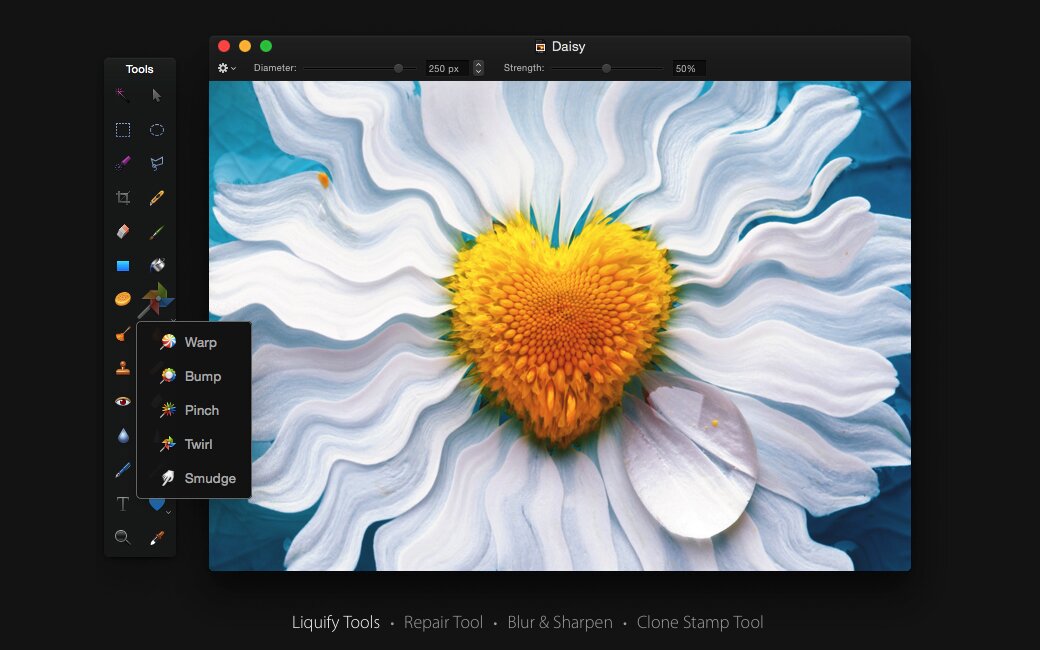Image resolution: width=1040 pixels, height=650 pixels.
Task: Select the Move tool arrow
Action: [x=157, y=95]
